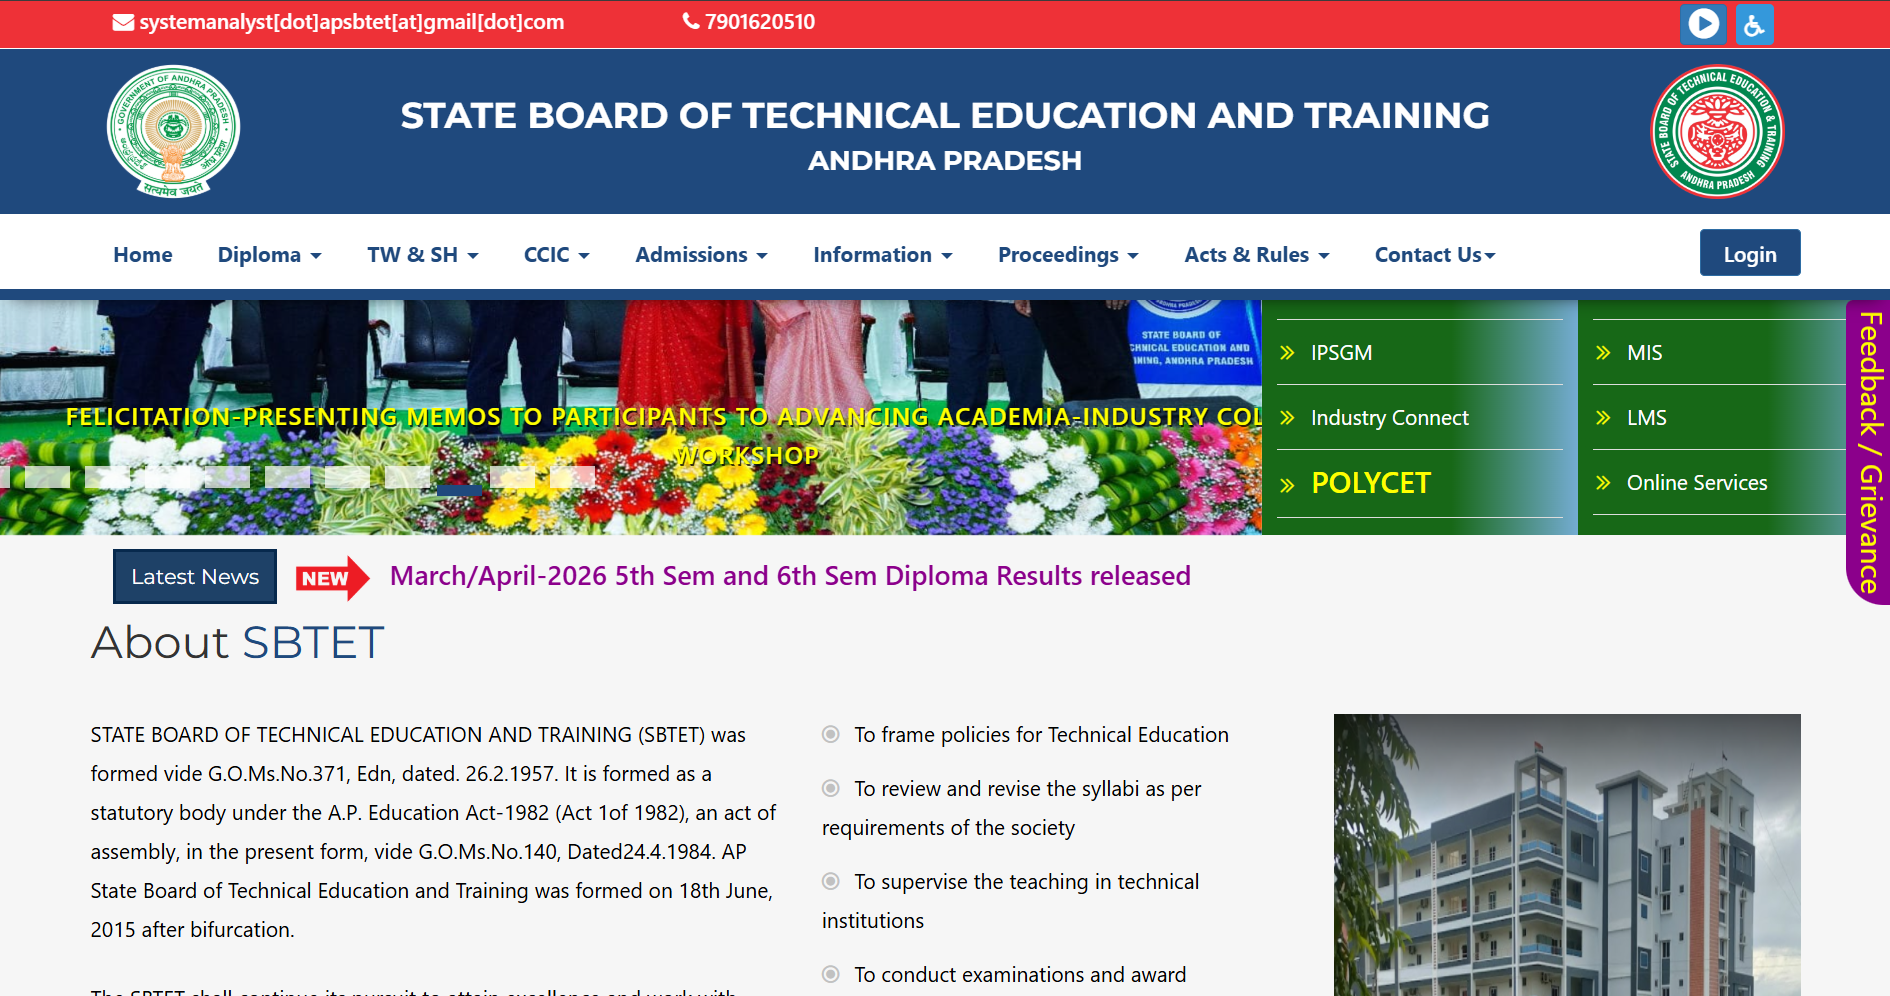Click "To conduct examinations and award" text
Image resolution: width=1890 pixels, height=996 pixels.
[x=1020, y=975]
